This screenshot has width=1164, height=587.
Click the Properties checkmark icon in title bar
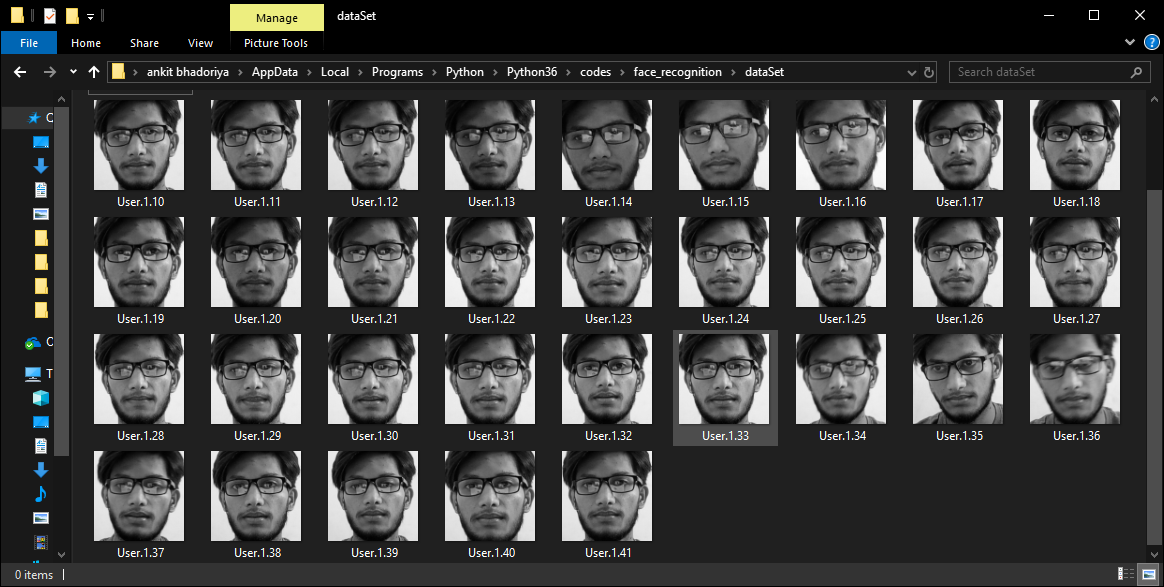coord(49,16)
